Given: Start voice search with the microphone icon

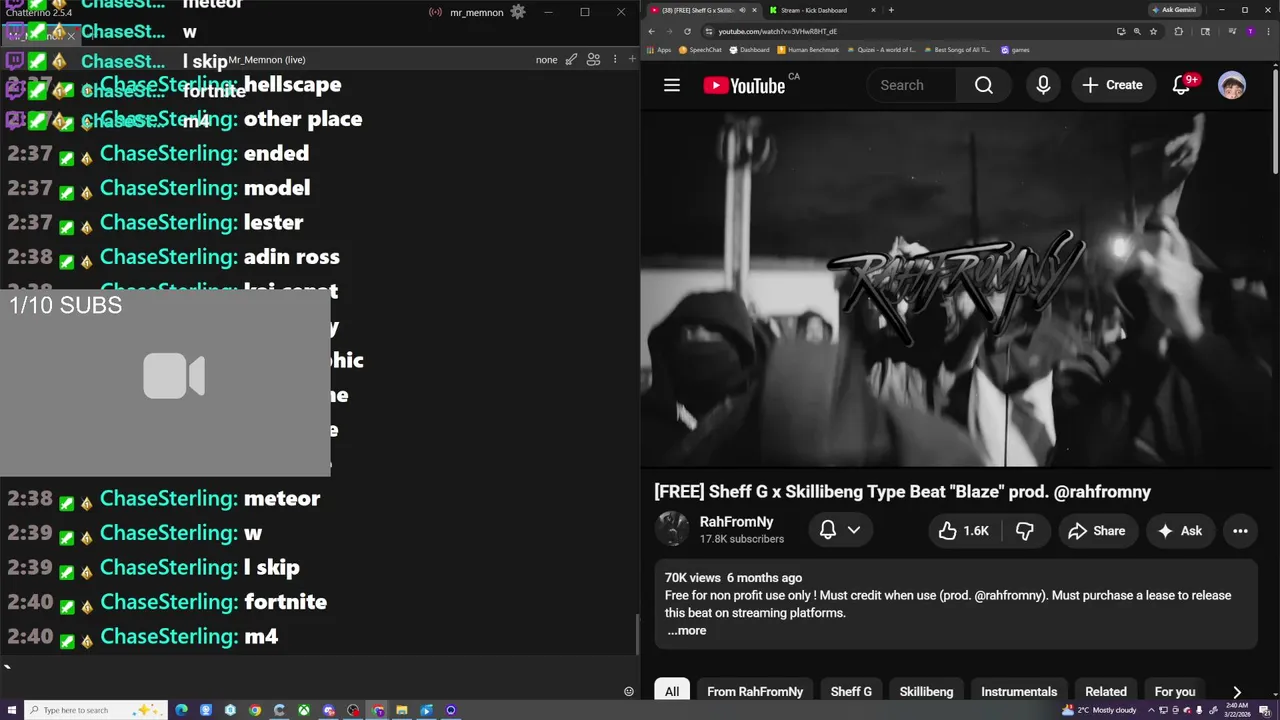Looking at the screenshot, I should click(x=1043, y=85).
